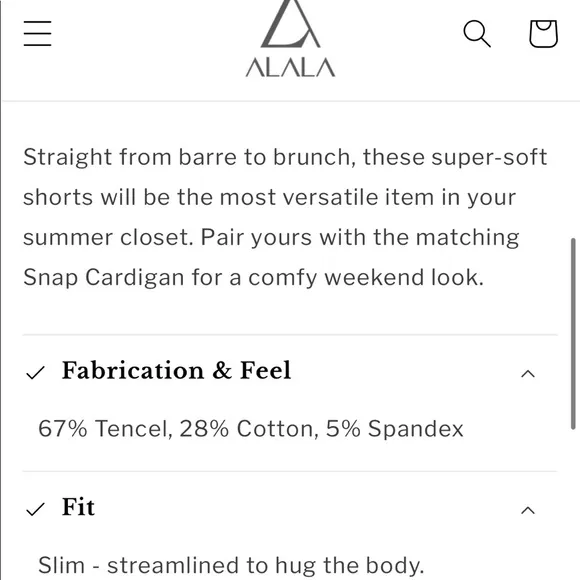
Task: Click the Slim streamlined fit description
Action: [x=231, y=565]
